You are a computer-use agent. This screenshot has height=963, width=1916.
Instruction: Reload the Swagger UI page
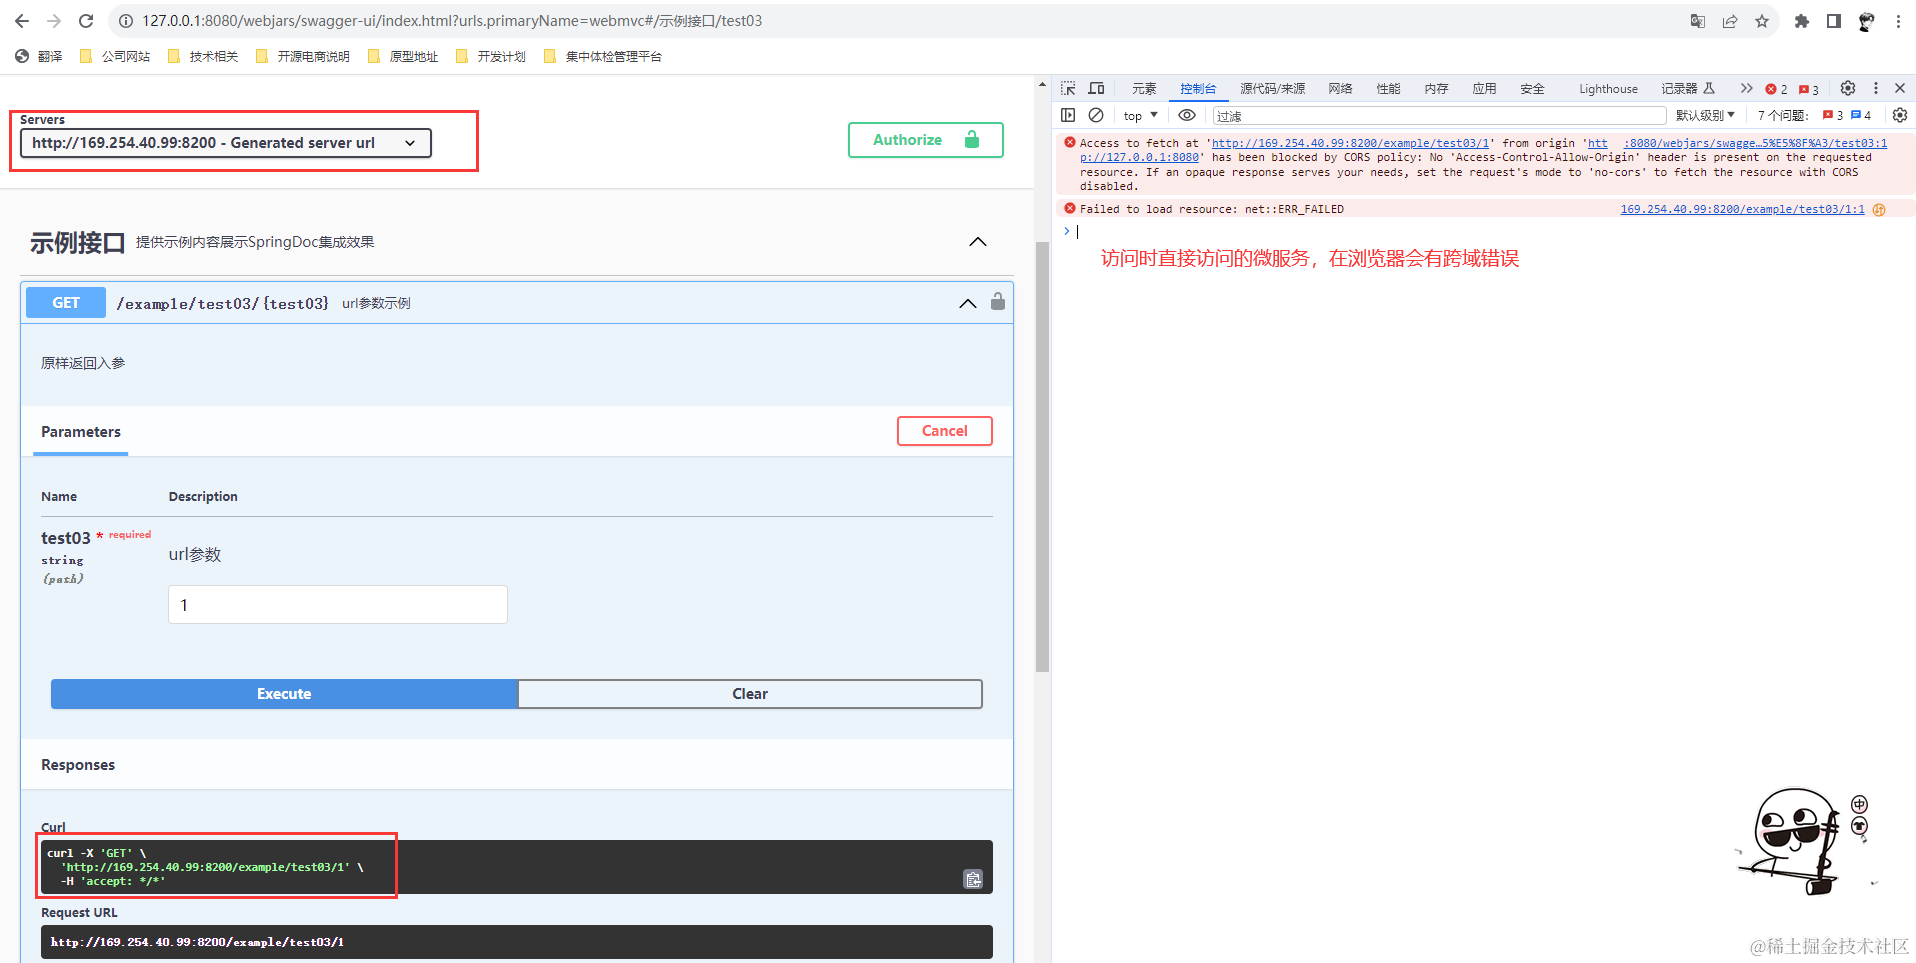pos(86,21)
